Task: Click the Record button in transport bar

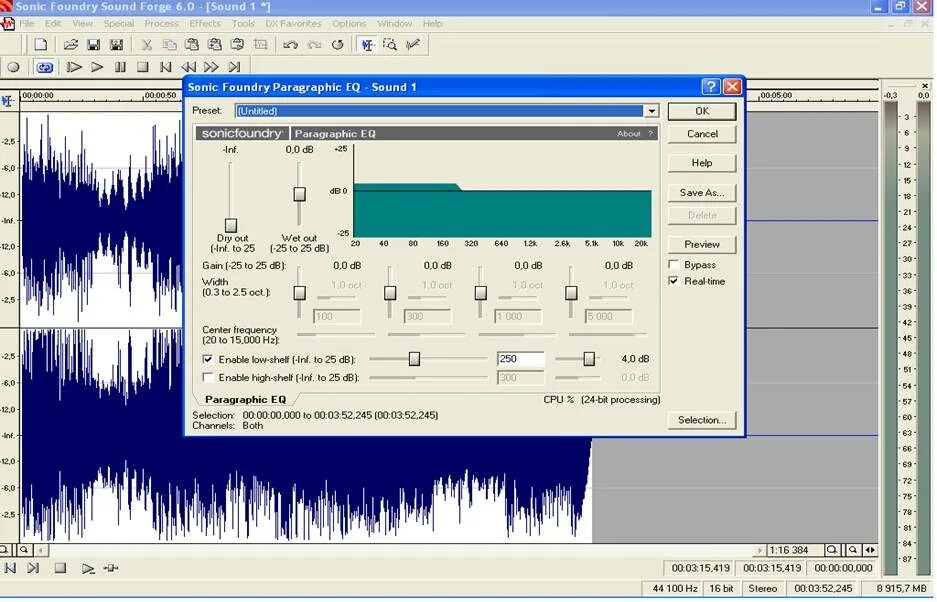Action: tap(14, 68)
